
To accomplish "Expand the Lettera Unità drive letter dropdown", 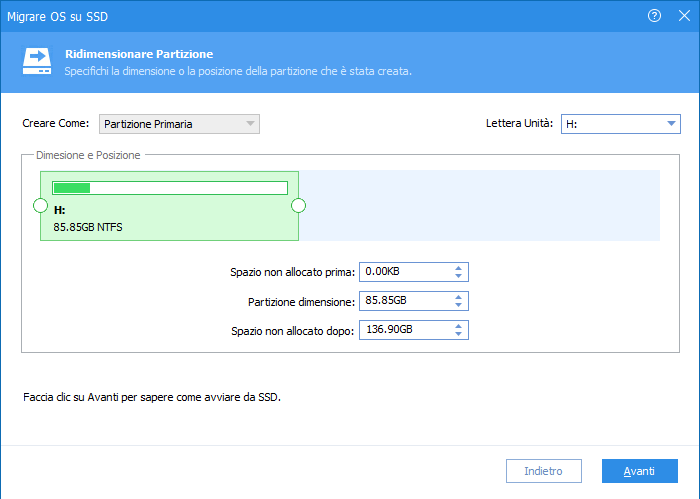I will tap(620, 124).
